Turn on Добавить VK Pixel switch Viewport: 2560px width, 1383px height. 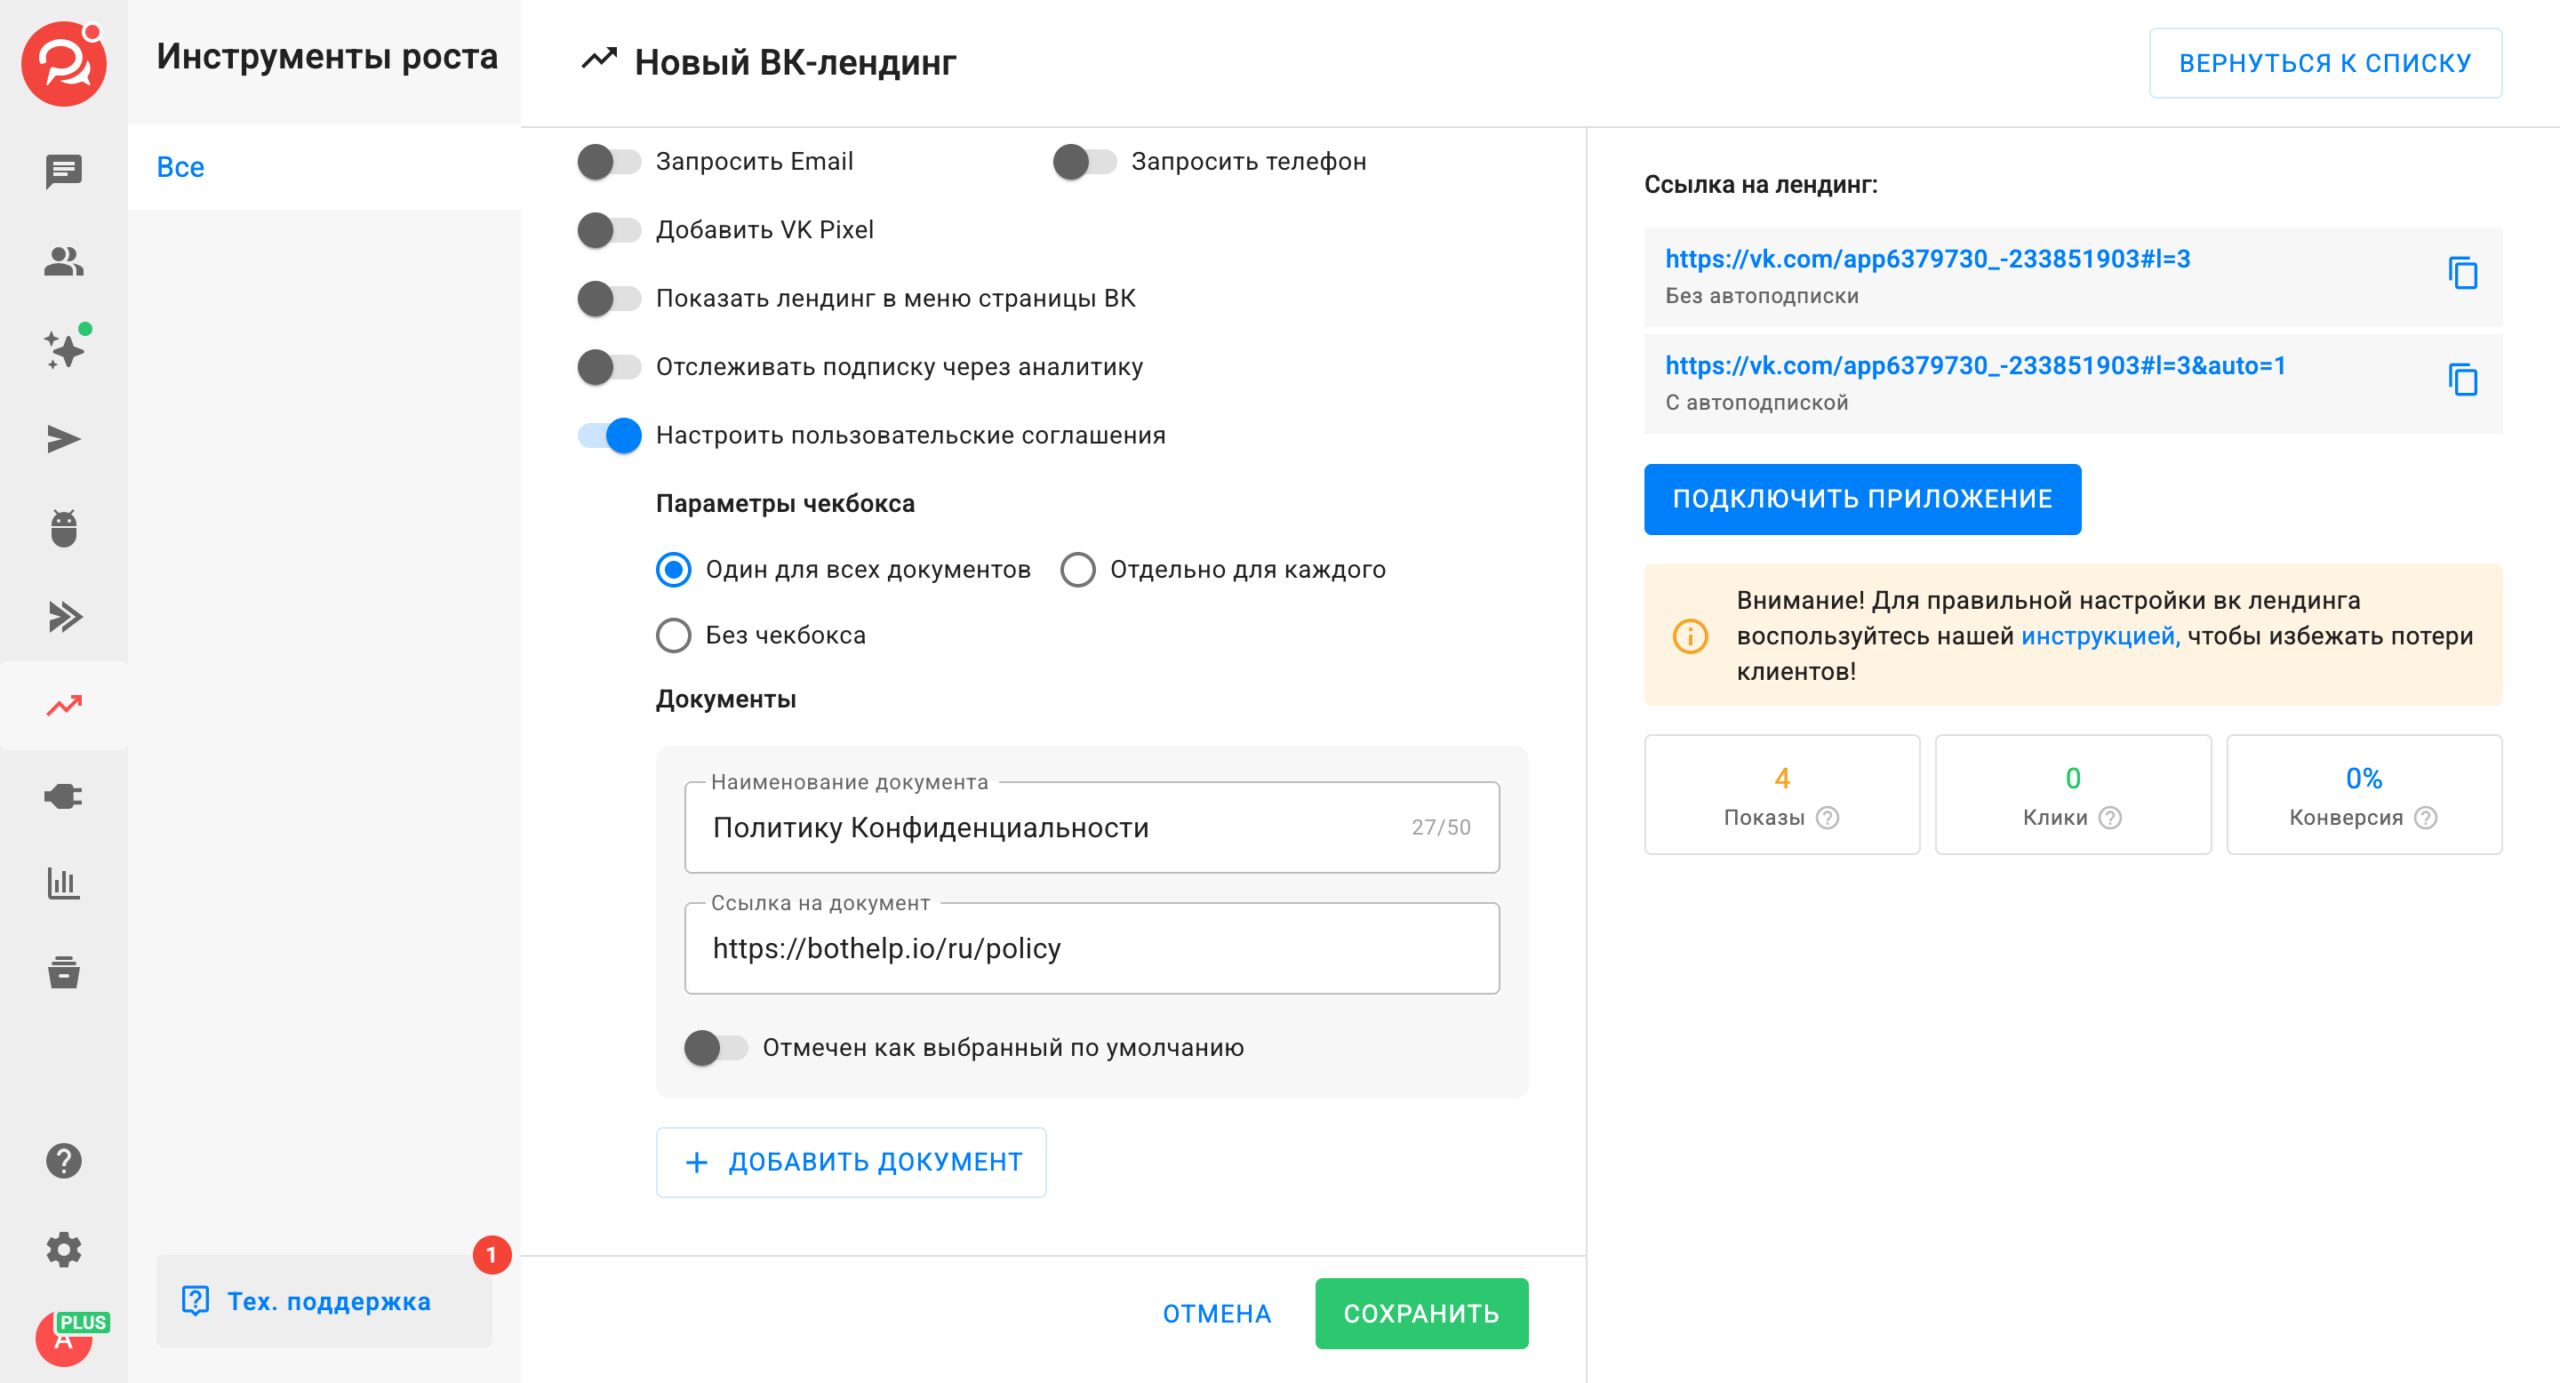(609, 230)
